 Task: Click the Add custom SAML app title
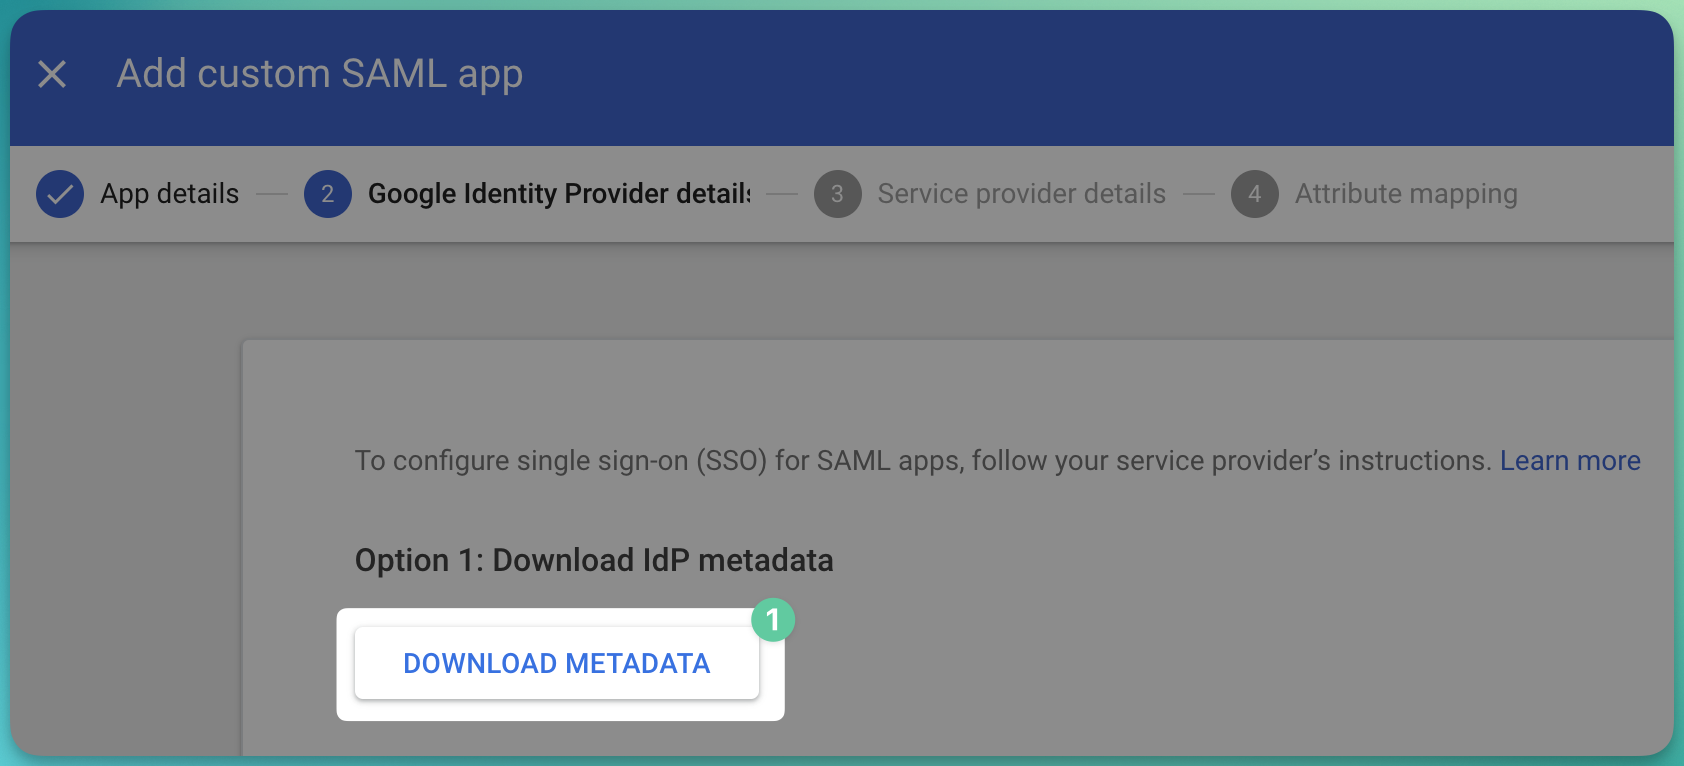[x=320, y=74]
